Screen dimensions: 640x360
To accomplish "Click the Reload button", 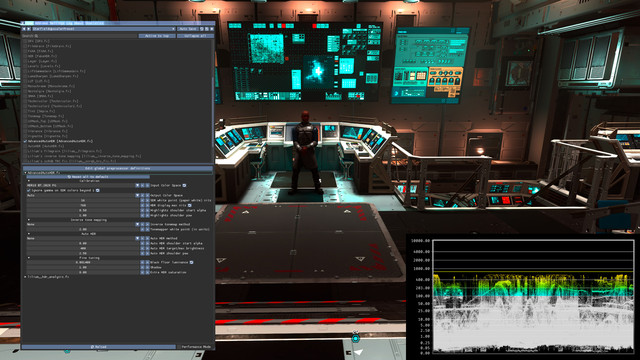I will coord(99,347).
